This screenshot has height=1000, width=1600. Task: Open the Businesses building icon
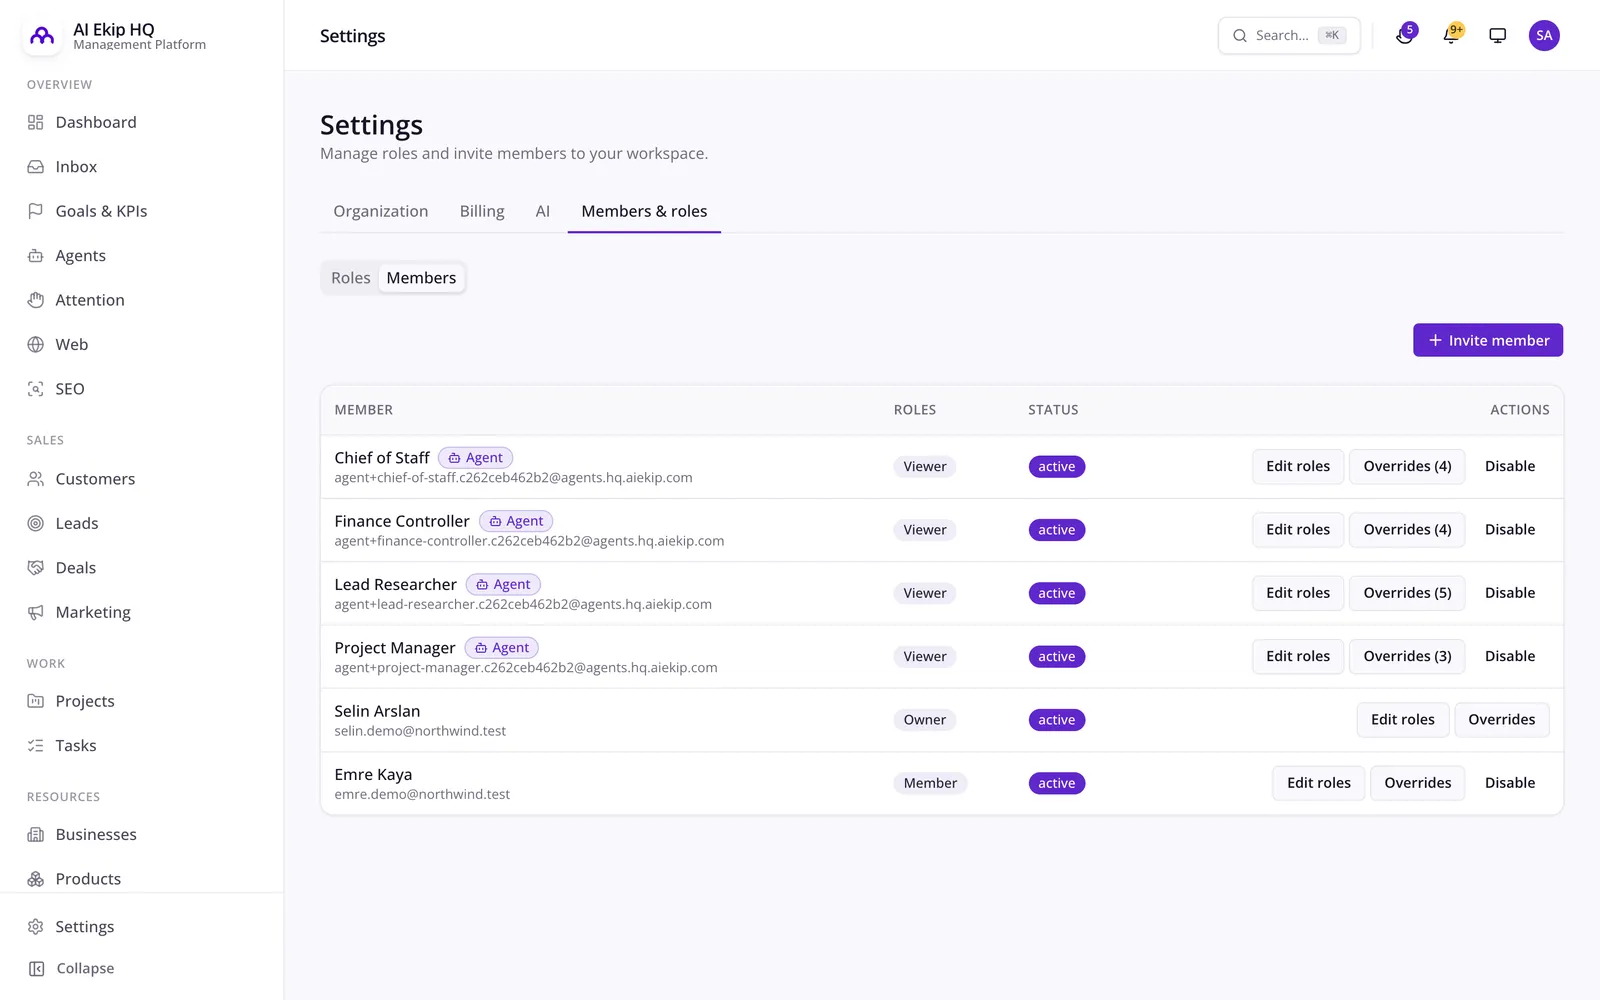36,835
